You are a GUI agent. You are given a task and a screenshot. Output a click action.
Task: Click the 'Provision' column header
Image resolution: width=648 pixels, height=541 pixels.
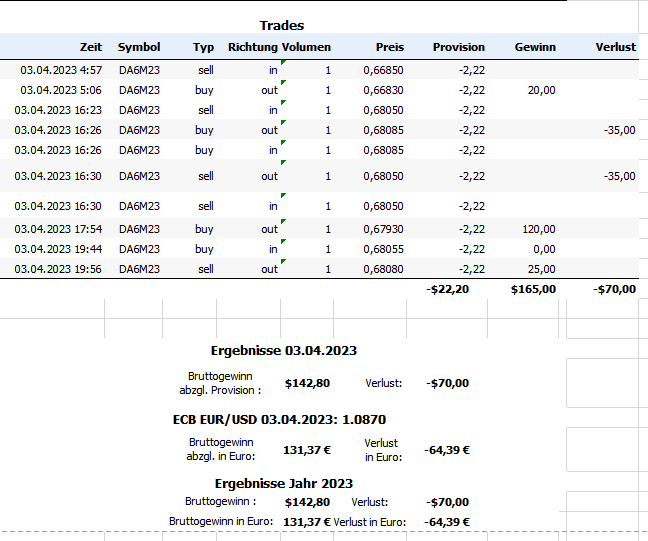pyautogui.click(x=459, y=47)
